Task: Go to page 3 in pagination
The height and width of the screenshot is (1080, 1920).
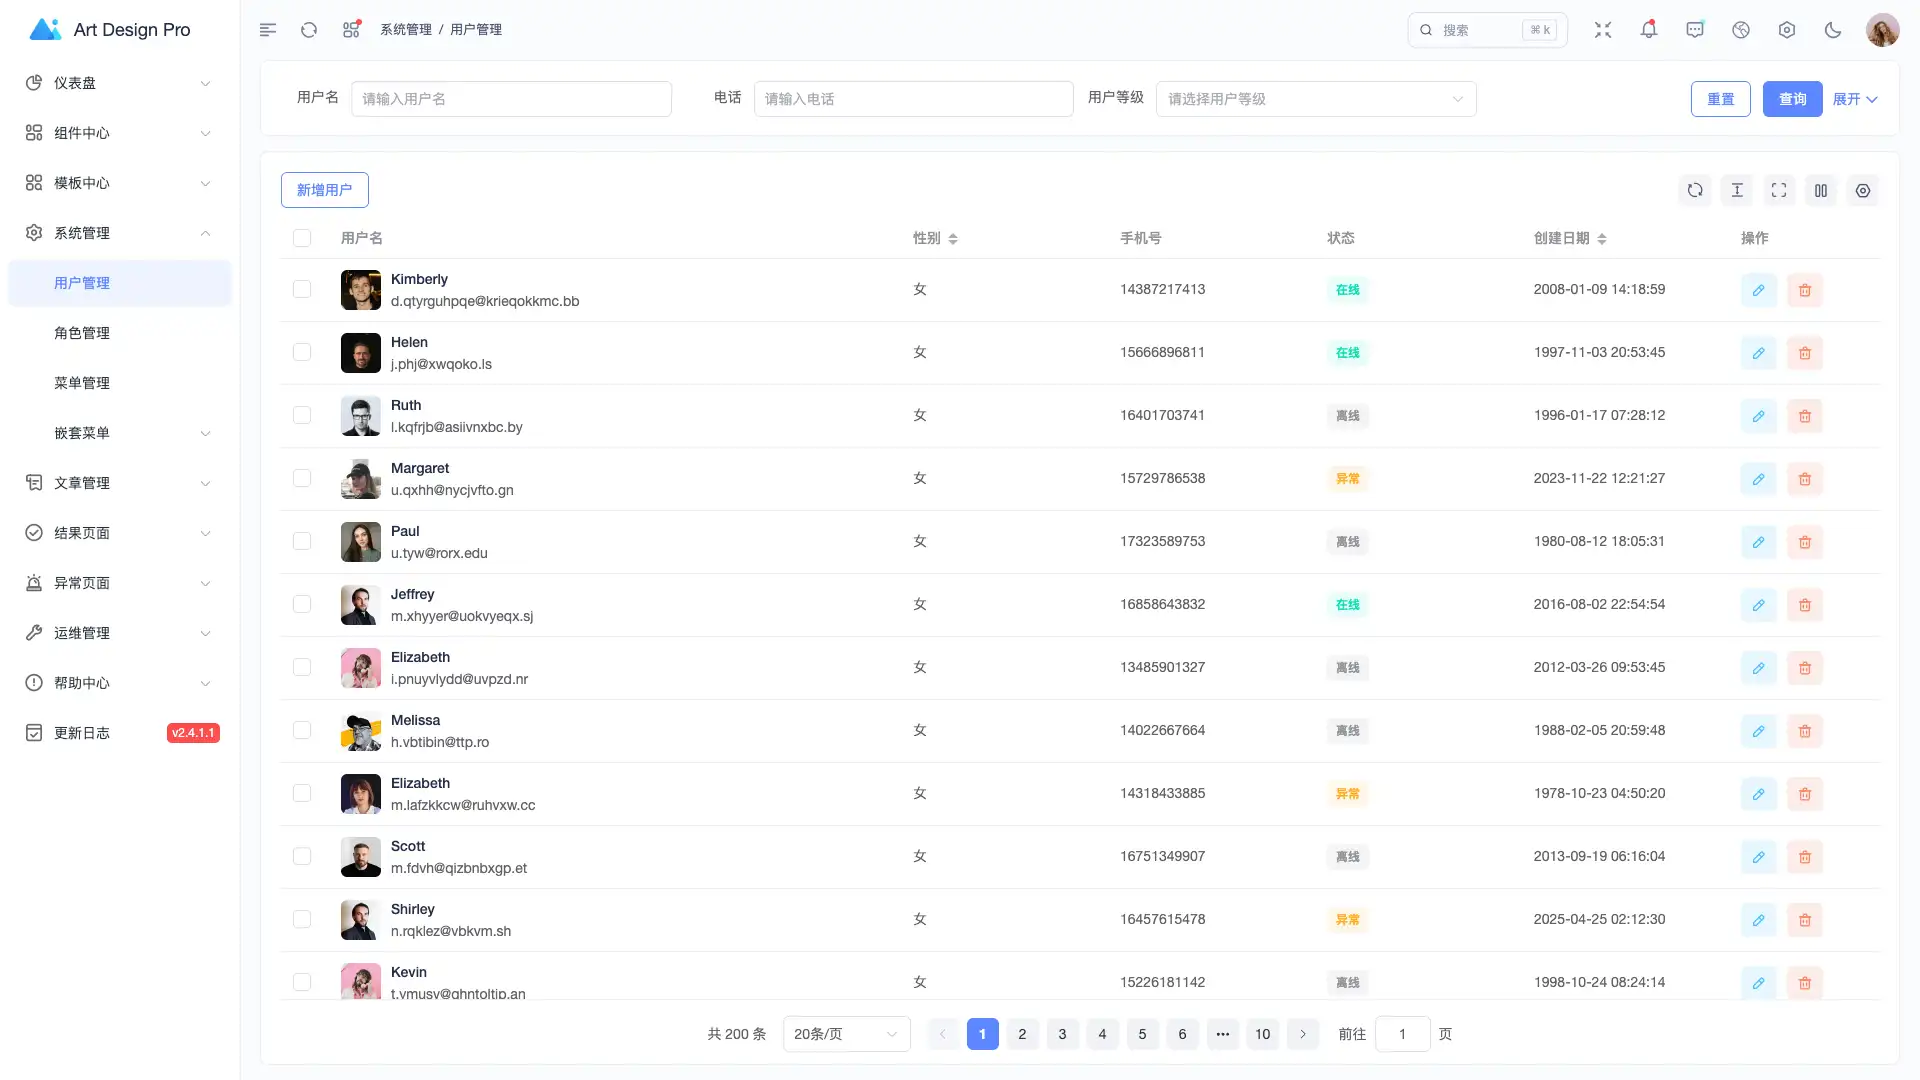Action: pyautogui.click(x=1062, y=1034)
